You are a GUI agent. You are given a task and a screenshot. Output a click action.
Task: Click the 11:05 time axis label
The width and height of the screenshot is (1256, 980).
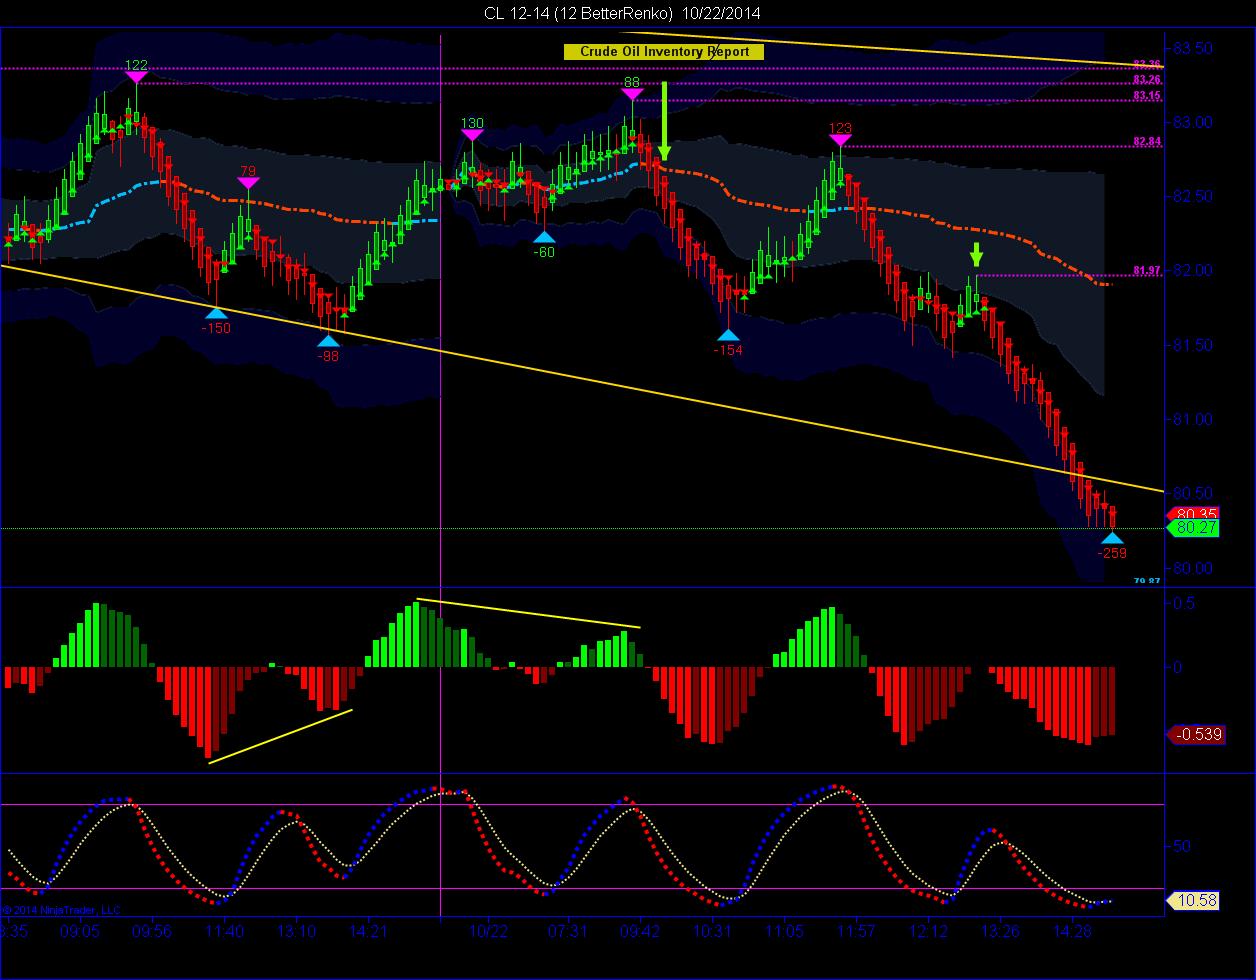pyautogui.click(x=784, y=931)
